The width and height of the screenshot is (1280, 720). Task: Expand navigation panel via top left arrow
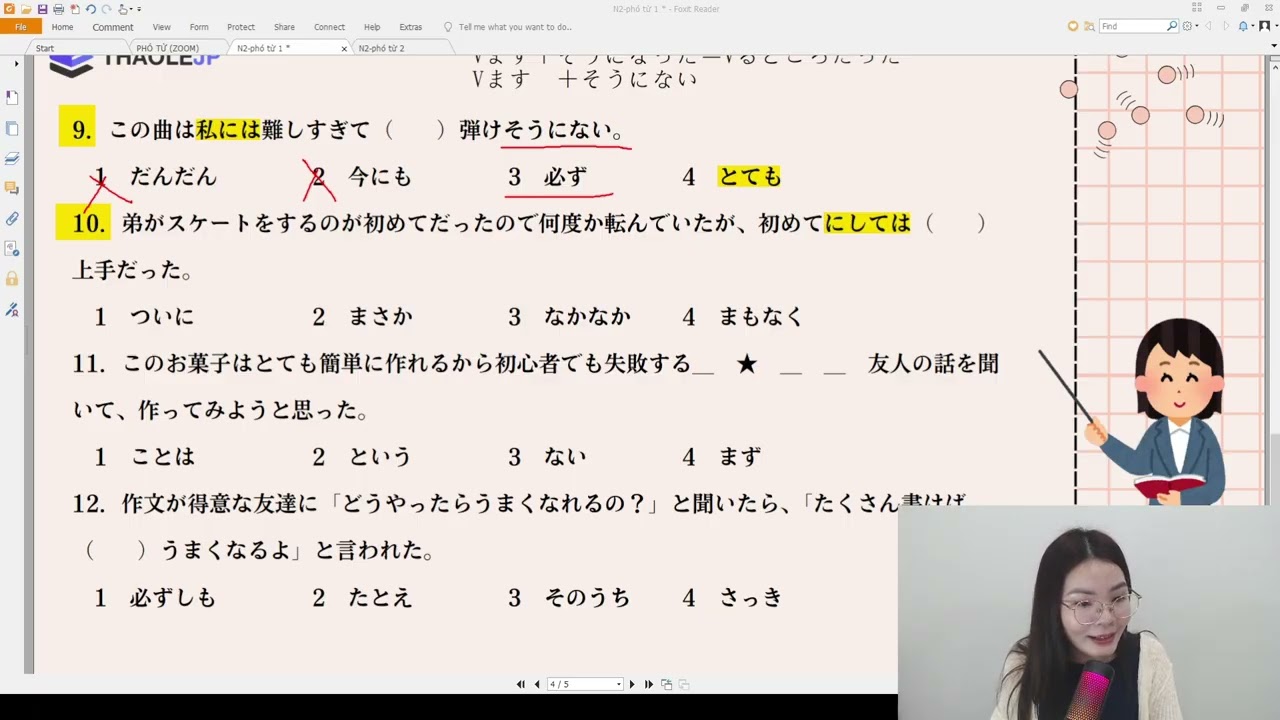[x=16, y=64]
